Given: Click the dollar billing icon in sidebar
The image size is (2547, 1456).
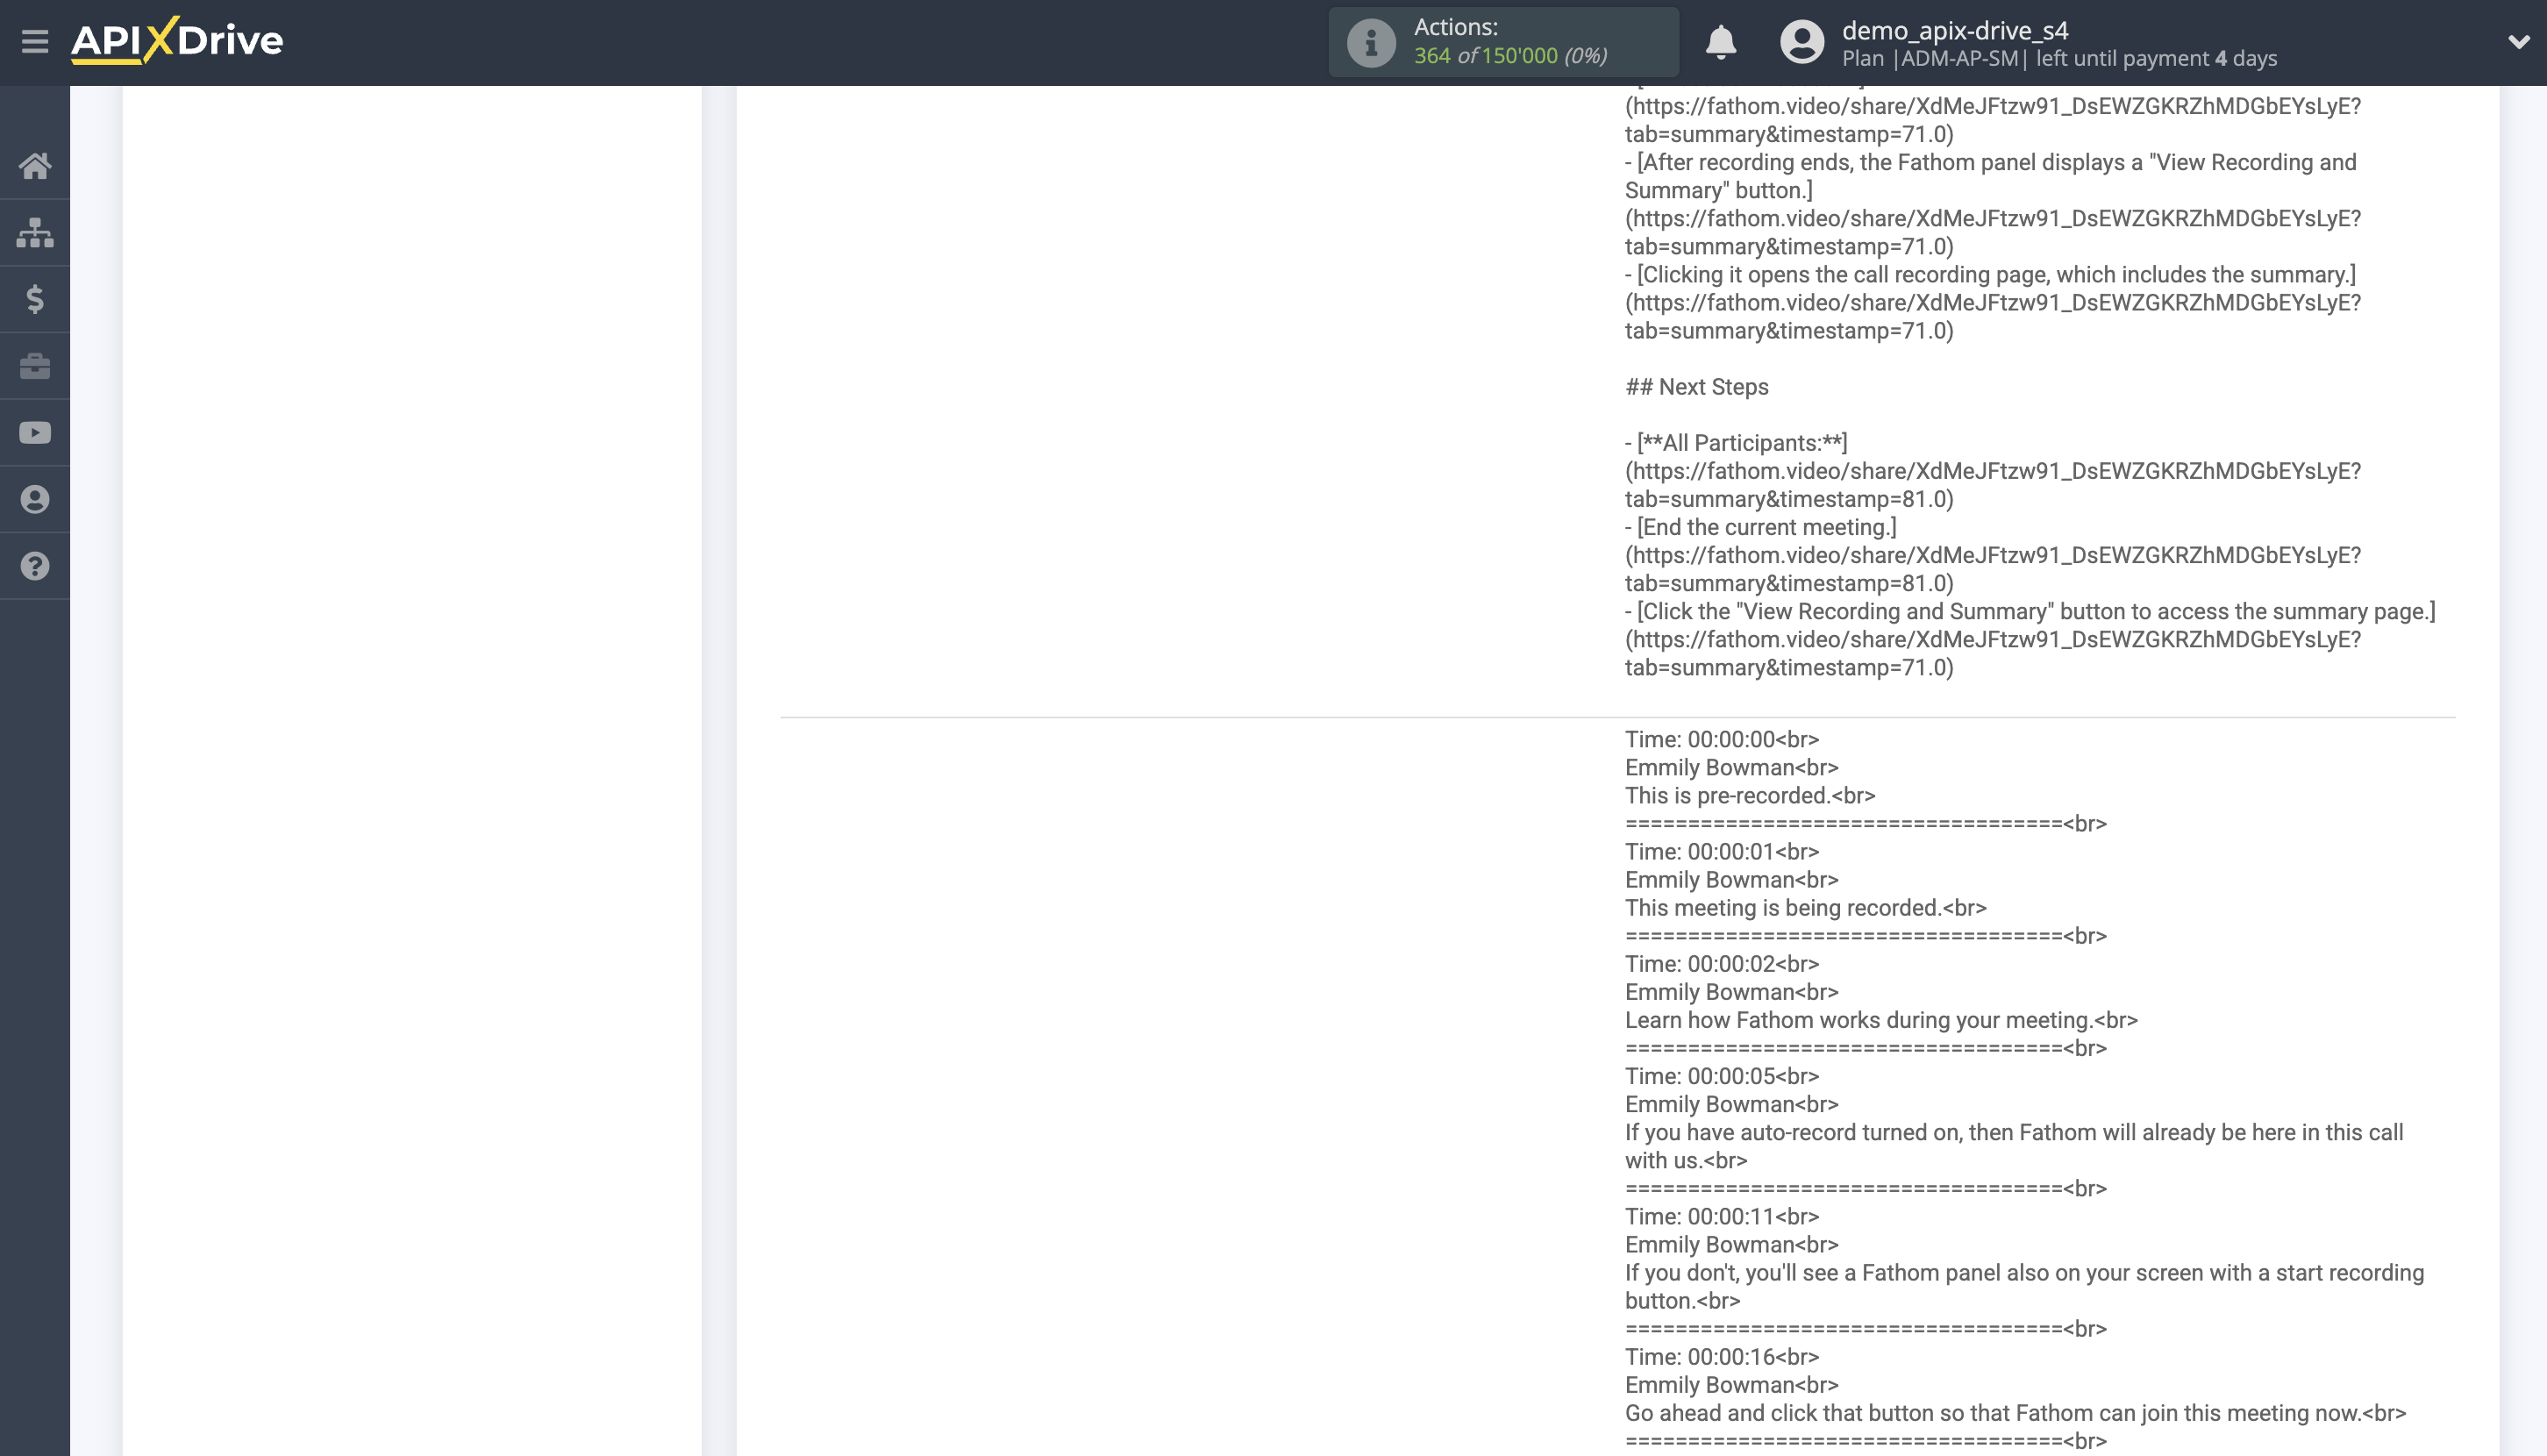Looking at the screenshot, I should 36,299.
